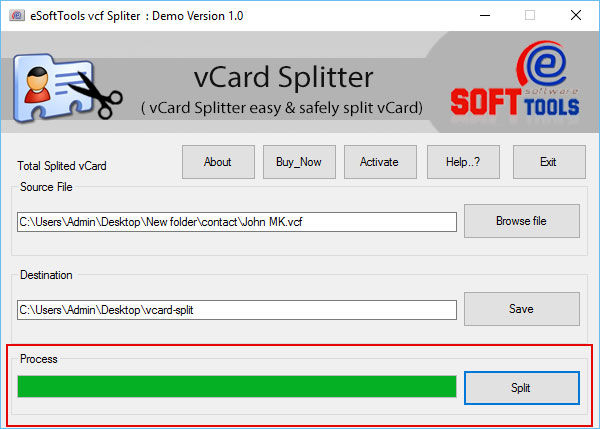Click the green Process progress bar
This screenshot has height=429, width=600.
coord(237,387)
